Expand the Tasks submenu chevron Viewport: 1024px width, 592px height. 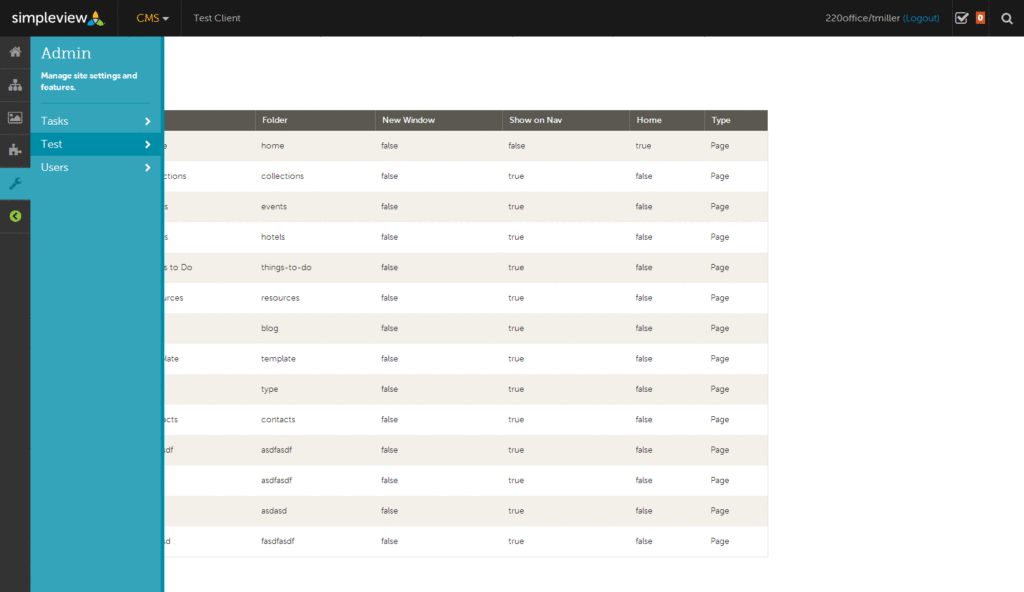(x=147, y=121)
